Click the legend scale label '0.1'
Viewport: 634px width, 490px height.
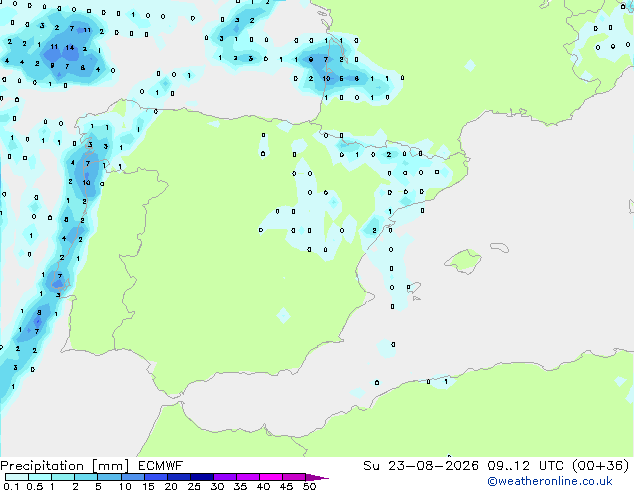click(x=11, y=486)
